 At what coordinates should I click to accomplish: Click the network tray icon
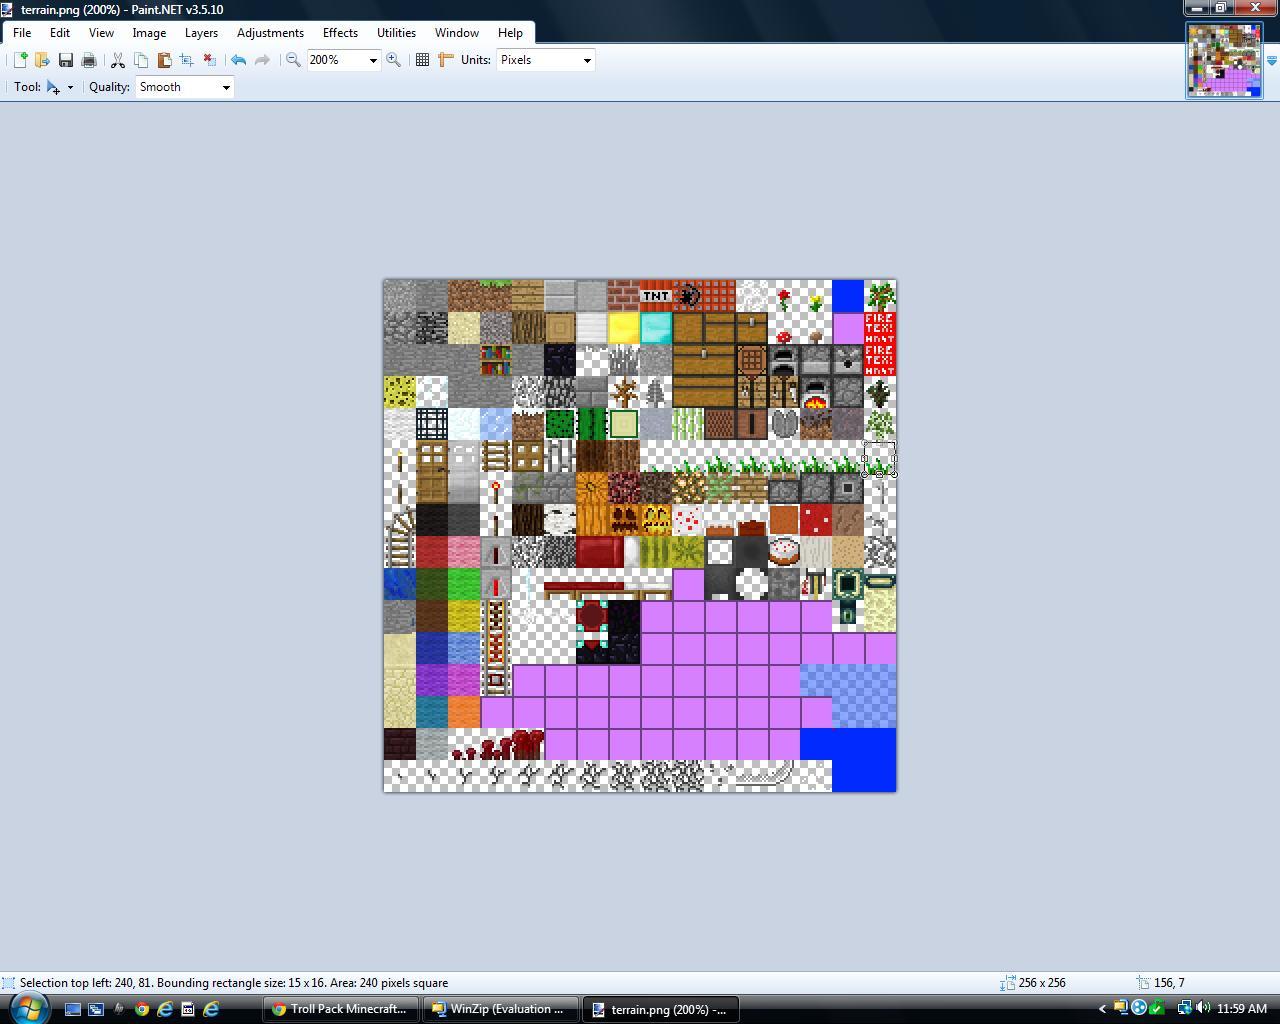point(1183,1008)
